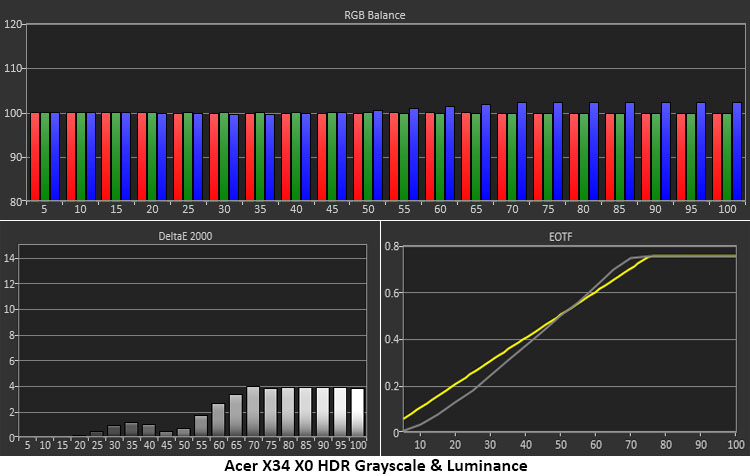Click the x-axis label 50 in DeltaE chart
Viewport: 750px width, 476px height.
184,445
